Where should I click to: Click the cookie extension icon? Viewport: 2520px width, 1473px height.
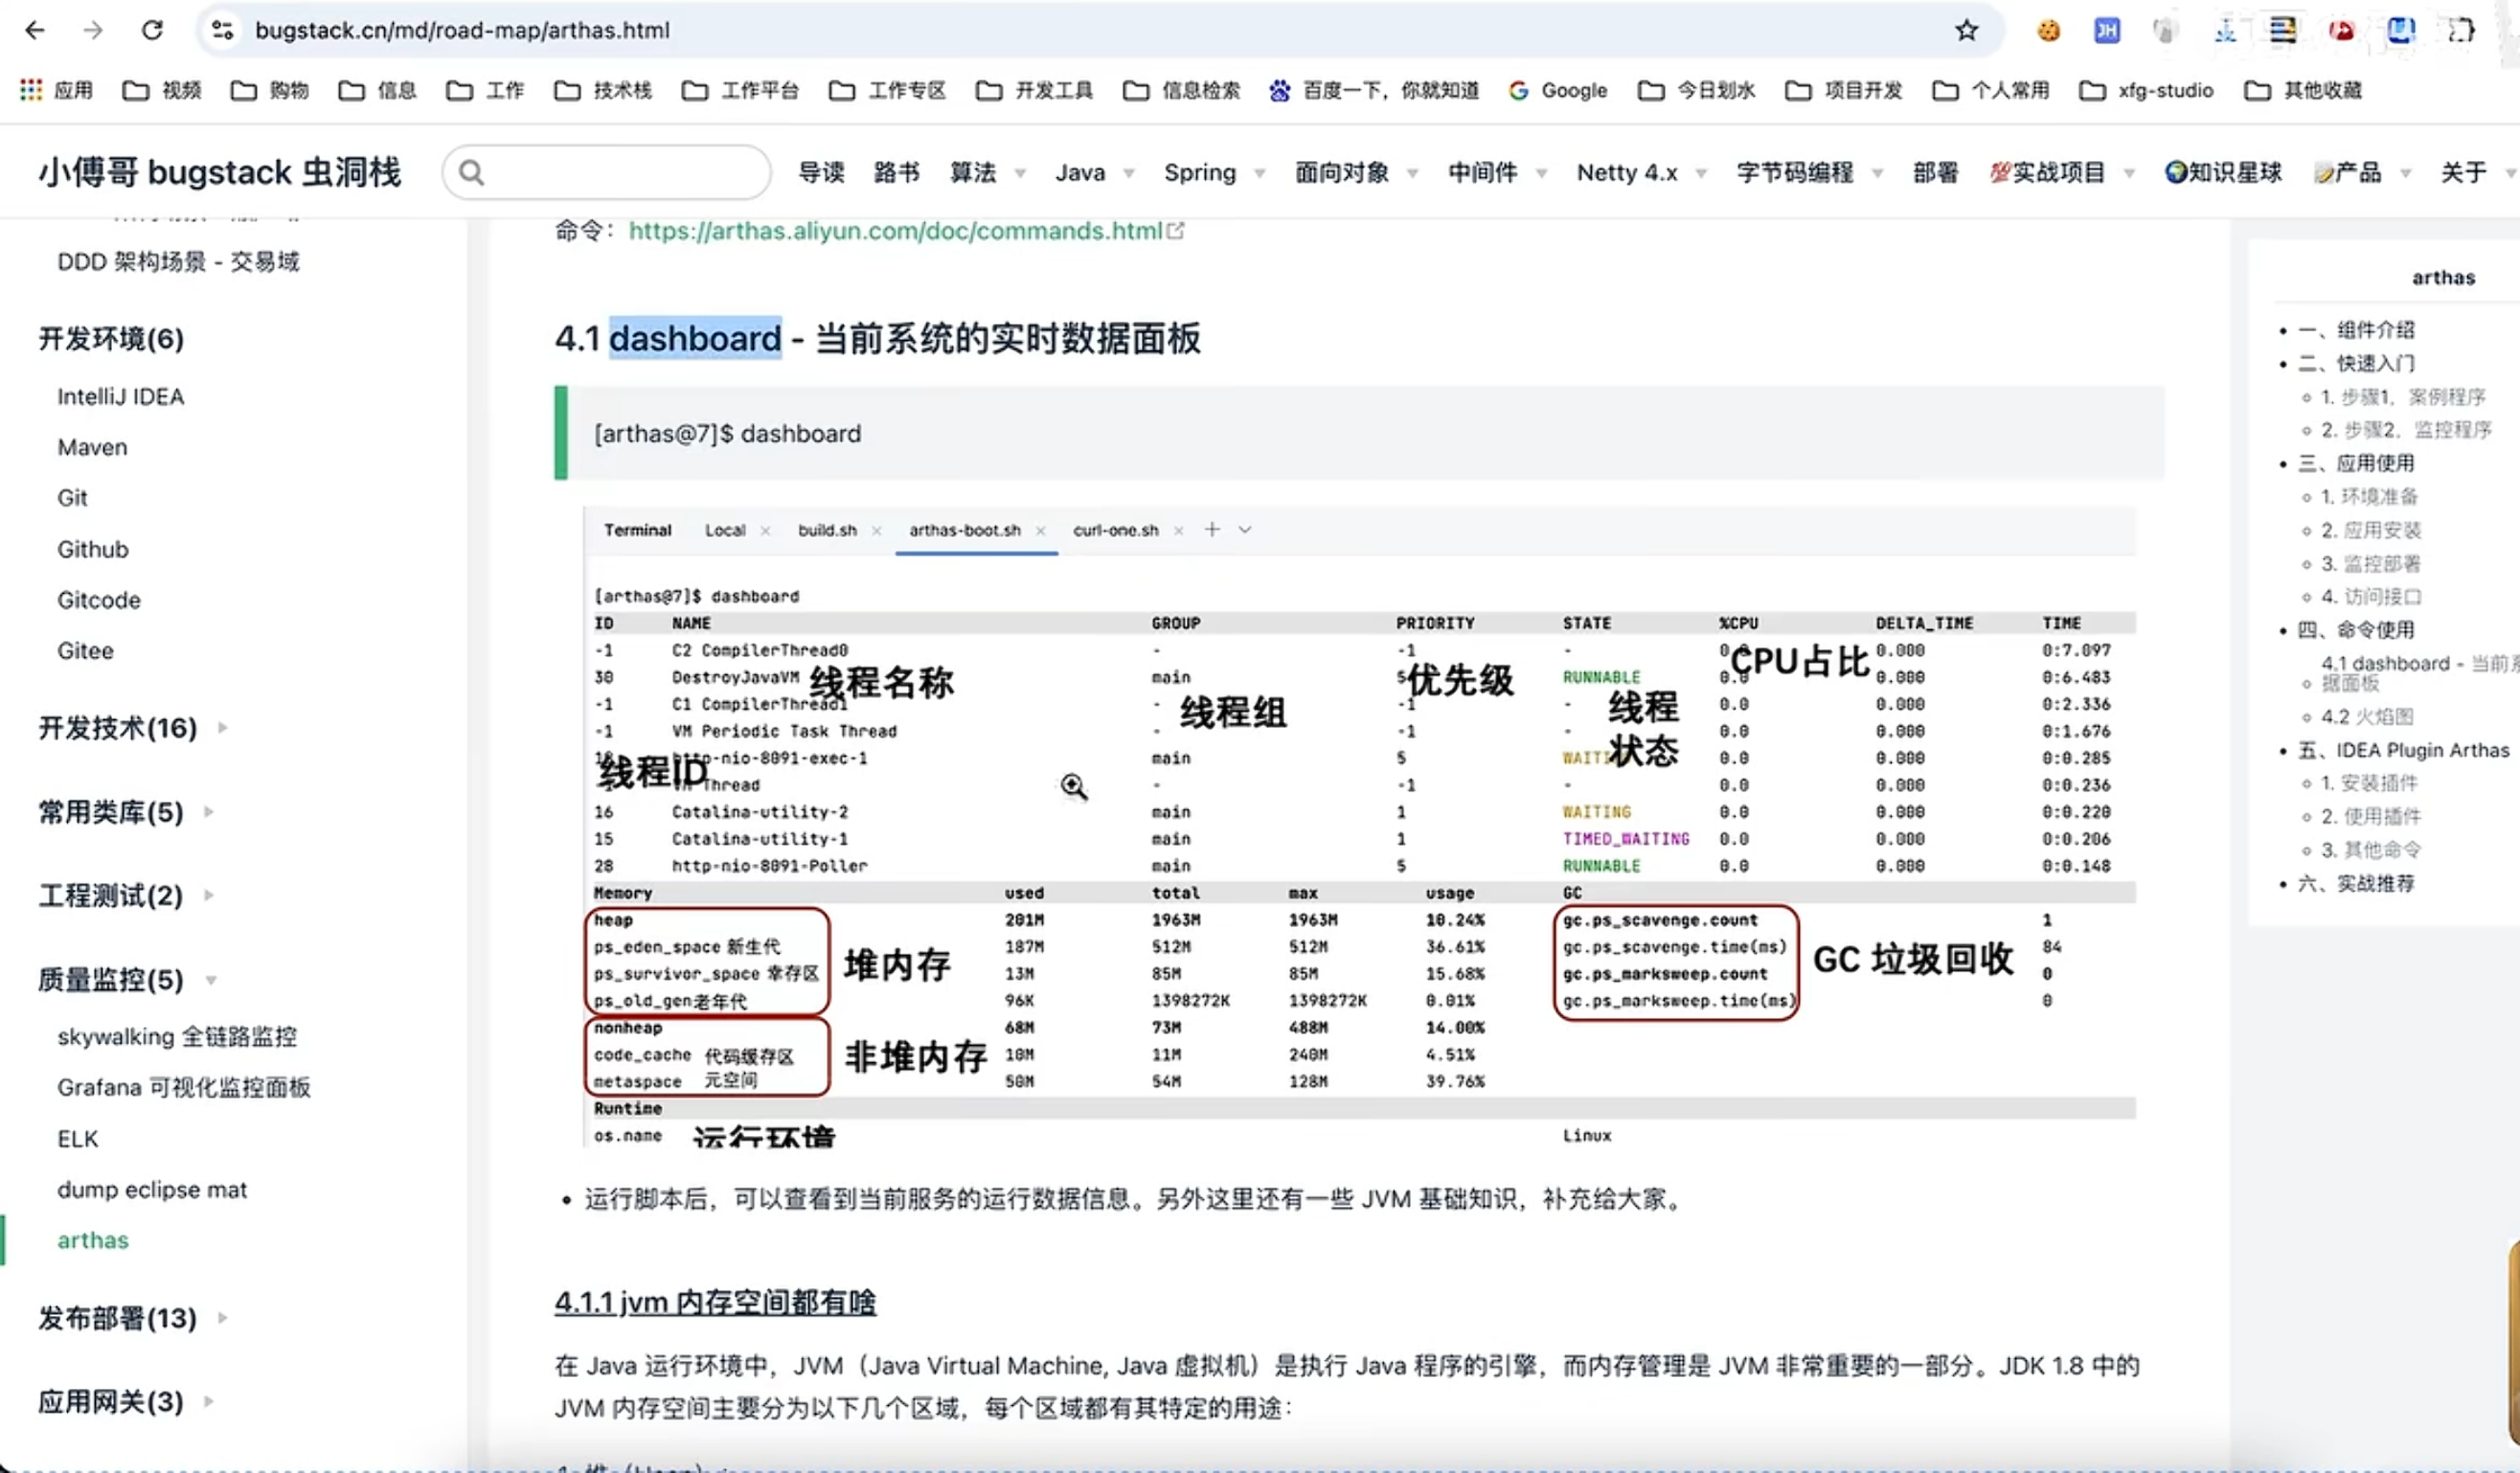tap(2048, 30)
